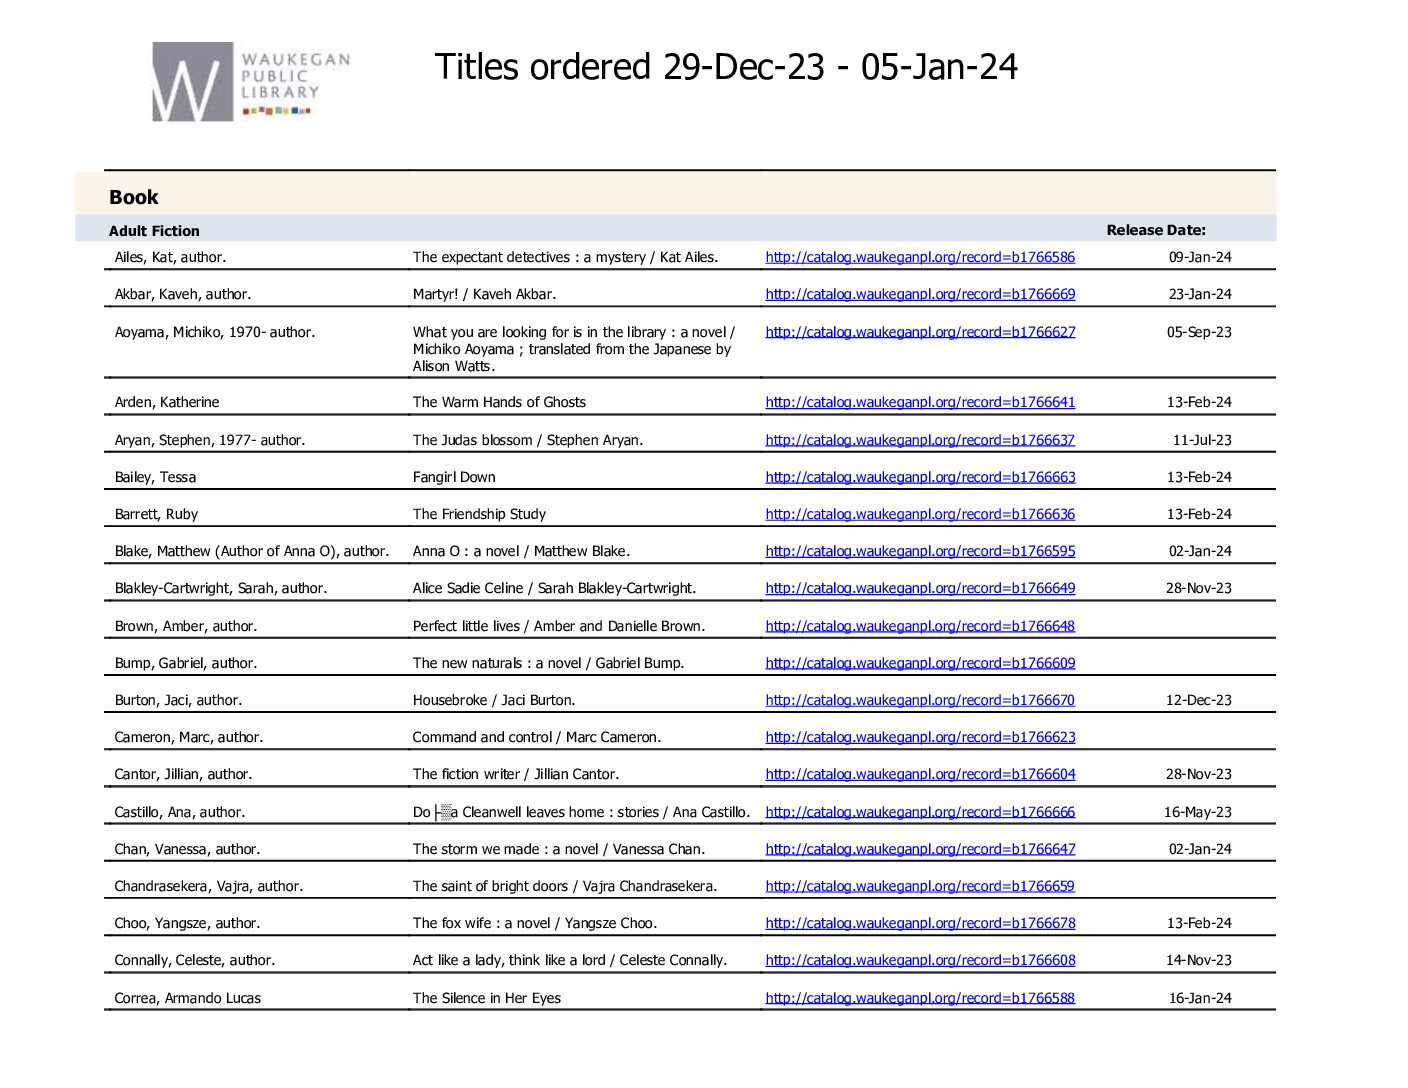Screen dimensions: 1408x1088
Task: Select author Cameron, Marc
Action: click(x=189, y=737)
